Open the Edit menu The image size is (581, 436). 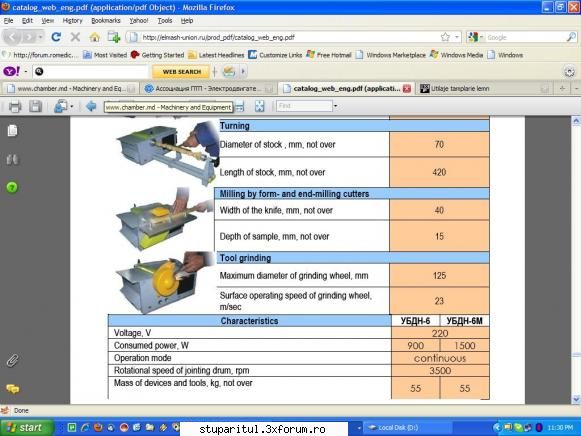(27, 21)
